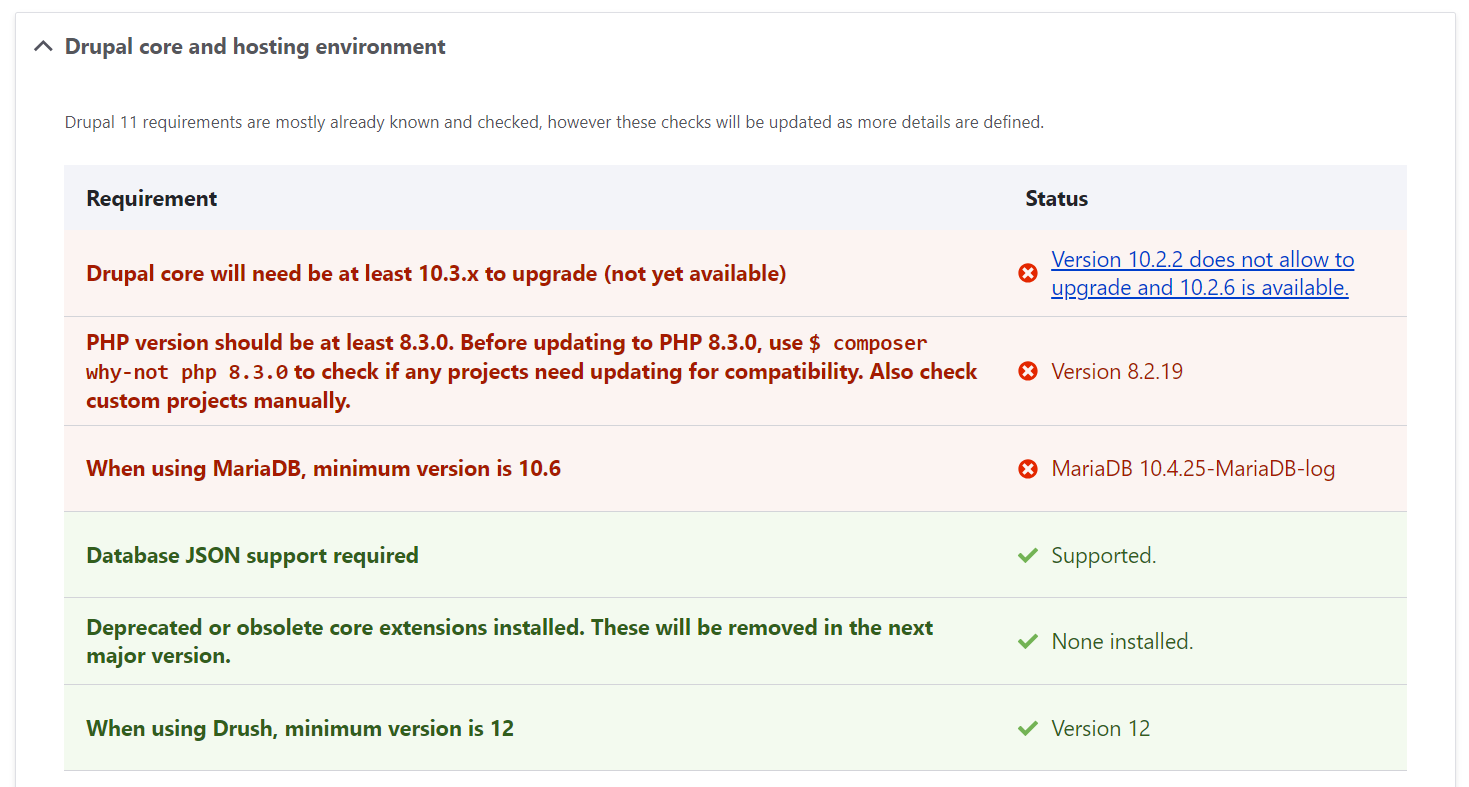Image resolution: width=1469 pixels, height=787 pixels.
Task: Collapse the Drupal core and hosting environment section
Action: pos(43,46)
